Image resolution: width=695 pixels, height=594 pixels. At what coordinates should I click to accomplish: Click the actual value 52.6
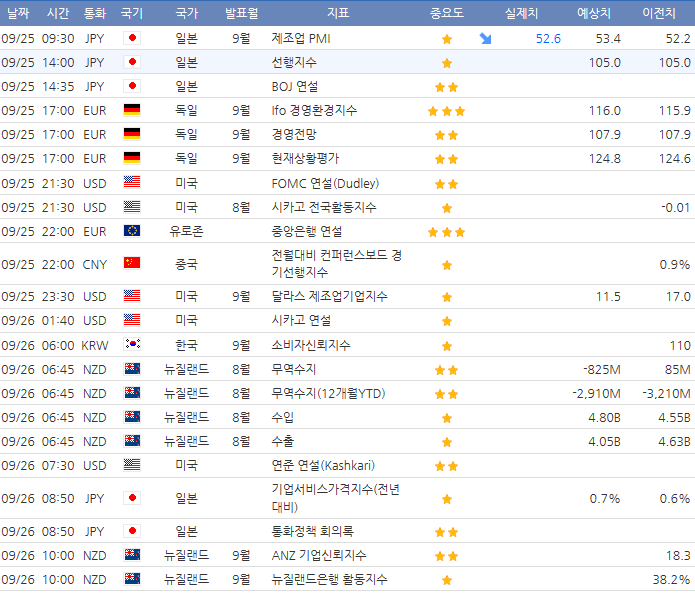548,39
